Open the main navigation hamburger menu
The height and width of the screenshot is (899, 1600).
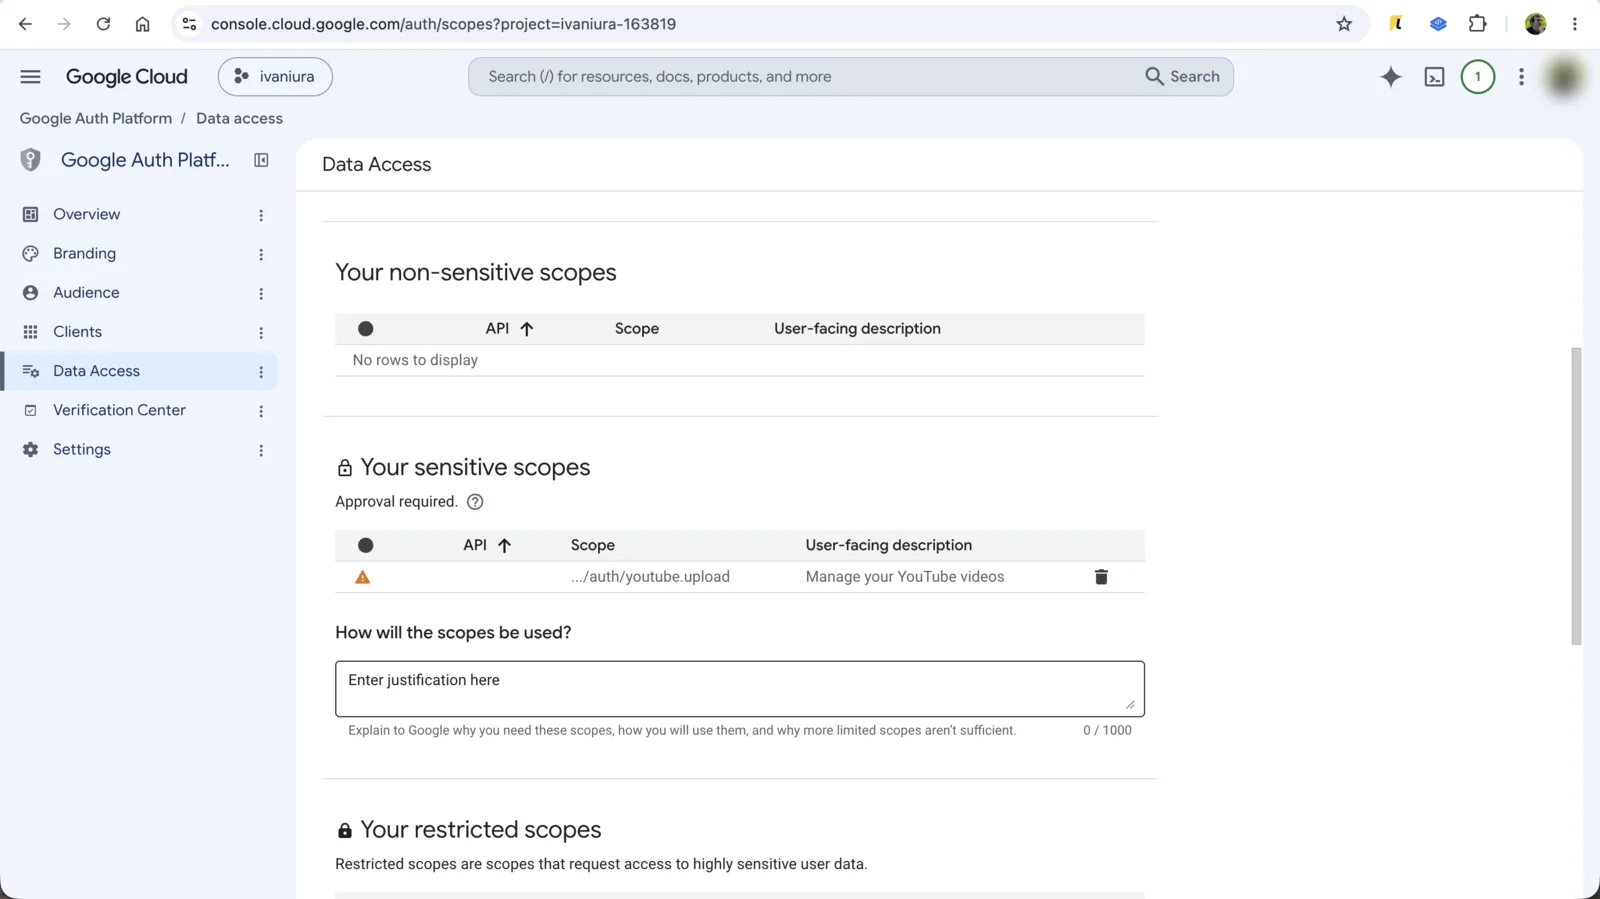pos(31,77)
